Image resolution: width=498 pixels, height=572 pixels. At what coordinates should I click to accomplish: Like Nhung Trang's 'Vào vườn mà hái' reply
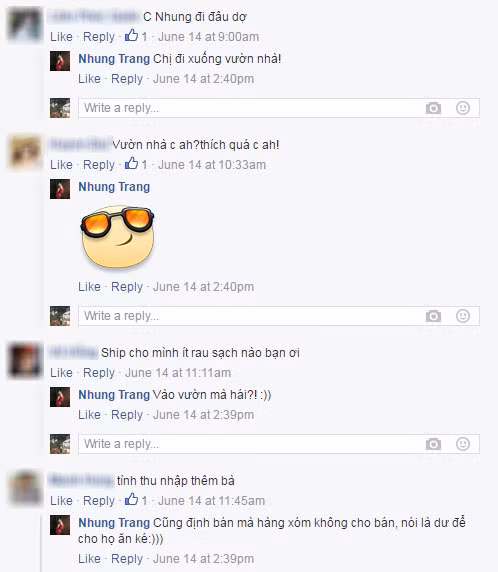tap(89, 415)
